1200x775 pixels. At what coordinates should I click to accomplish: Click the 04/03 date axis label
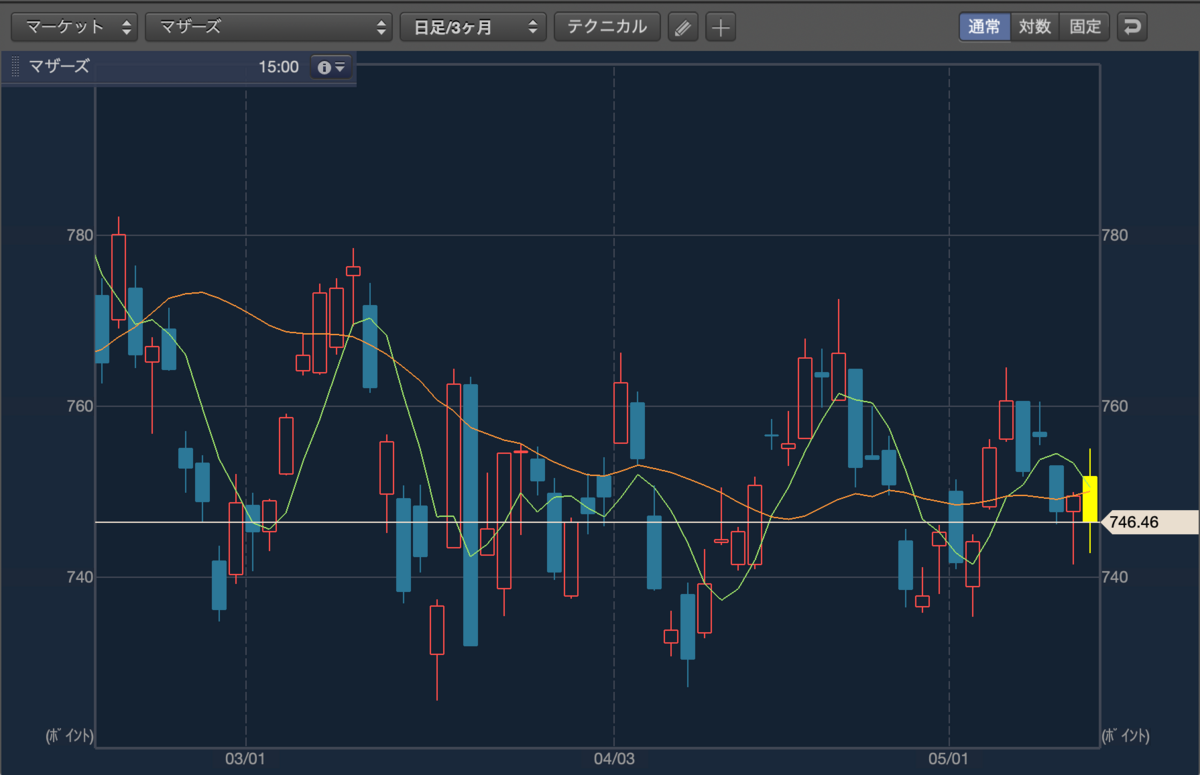(x=613, y=760)
